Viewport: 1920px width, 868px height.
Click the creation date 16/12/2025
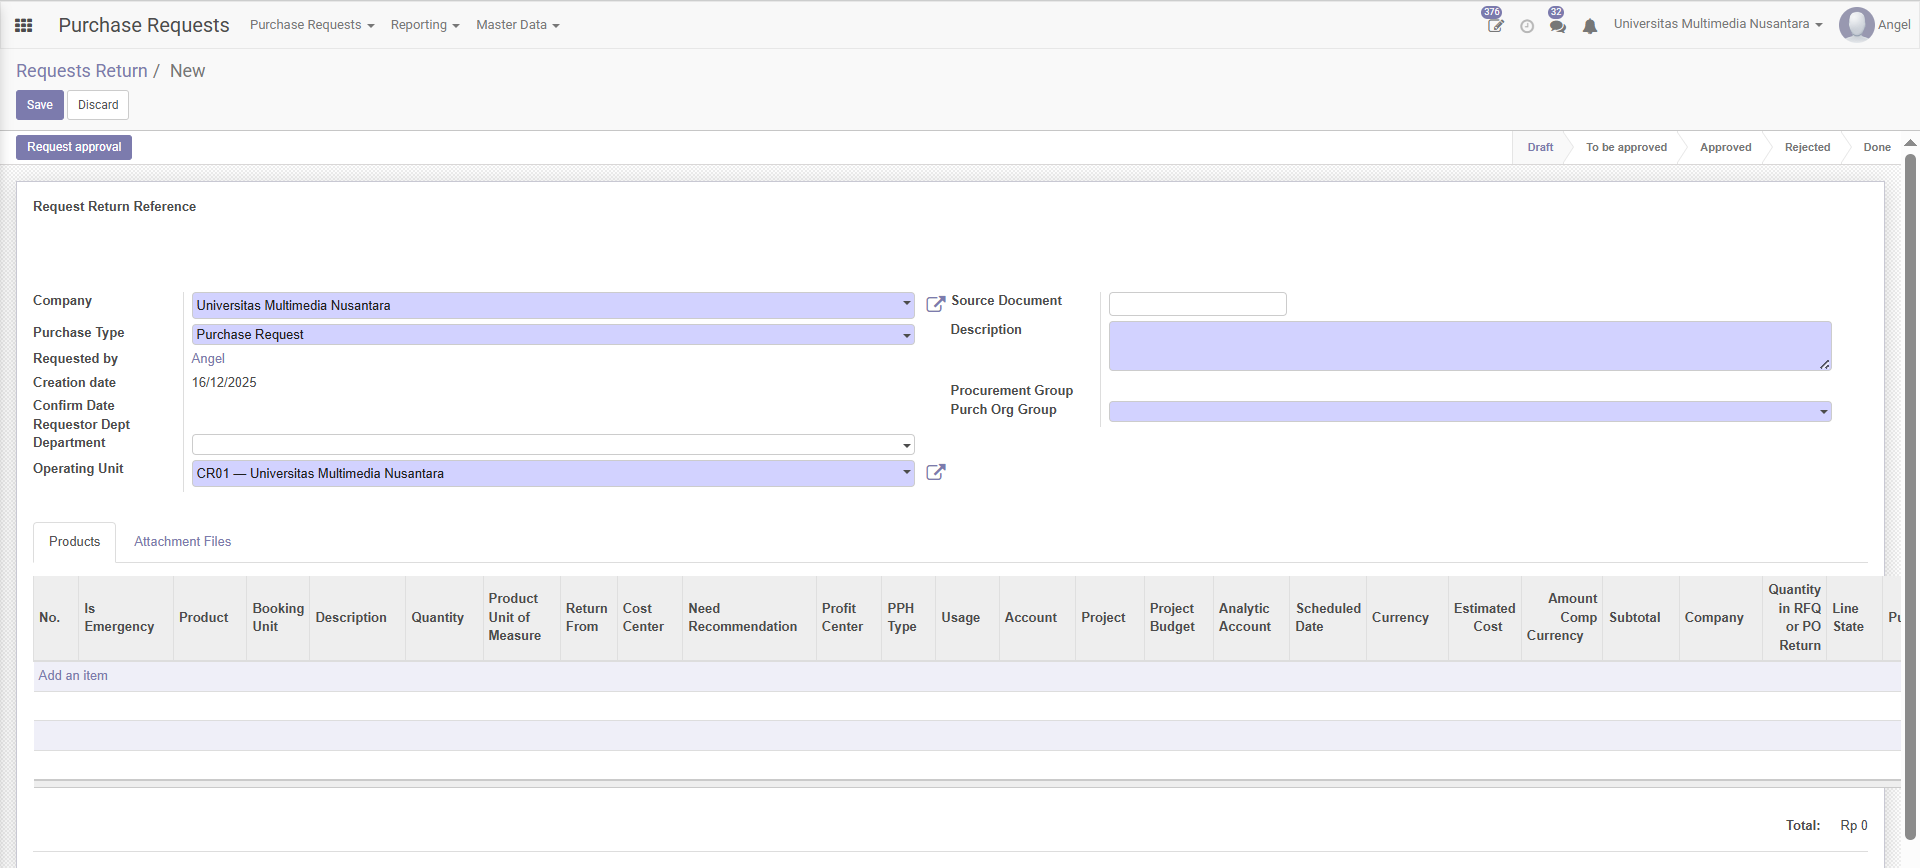pyautogui.click(x=224, y=383)
